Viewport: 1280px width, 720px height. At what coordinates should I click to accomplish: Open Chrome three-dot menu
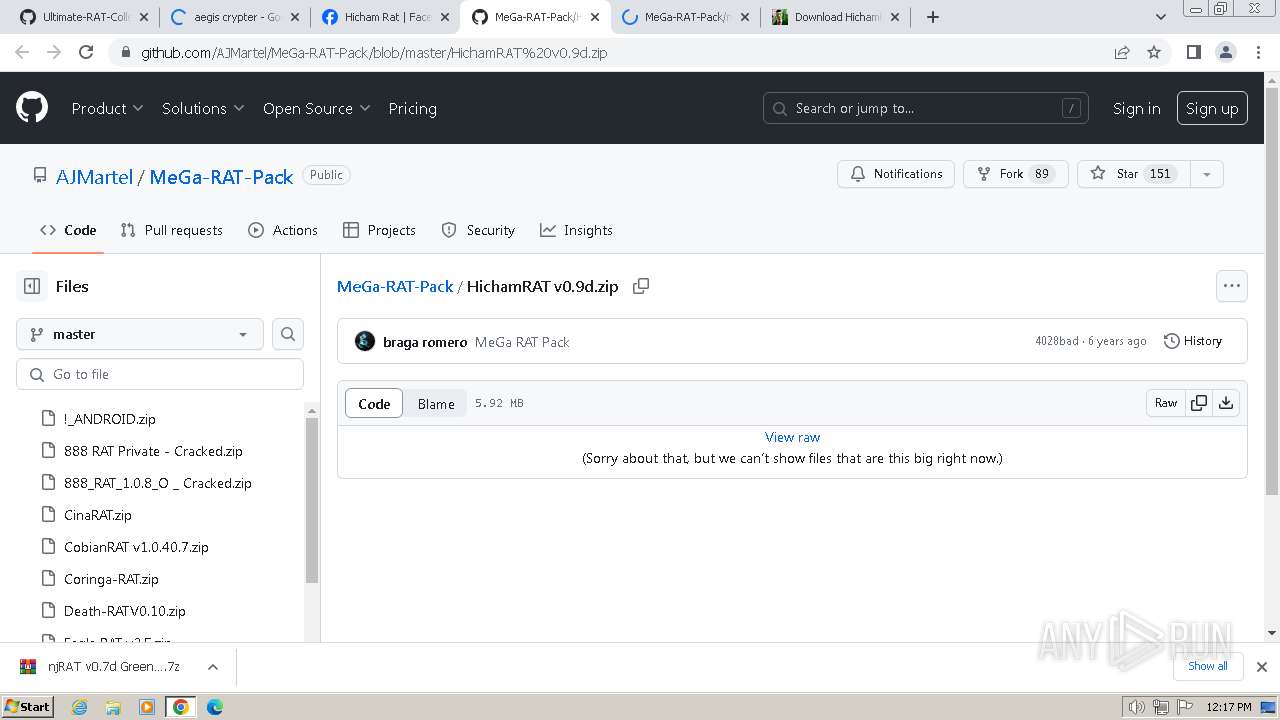[x=1258, y=52]
